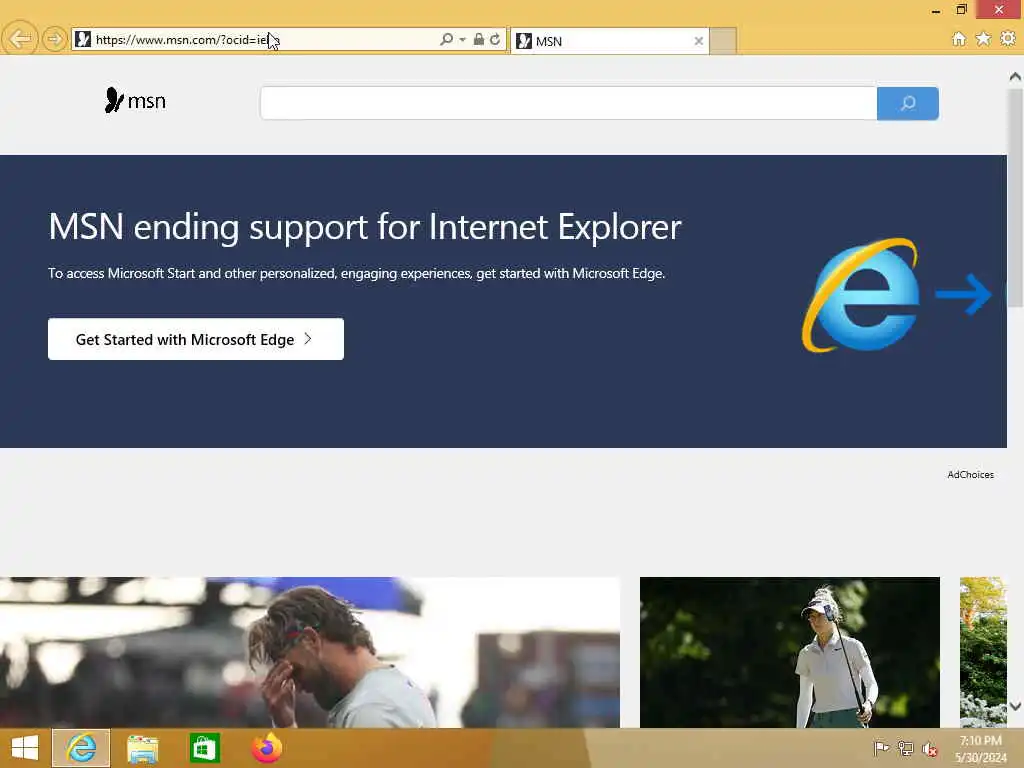Click the Internet Explorer logo graphic
This screenshot has height=768, width=1024.
click(x=861, y=295)
